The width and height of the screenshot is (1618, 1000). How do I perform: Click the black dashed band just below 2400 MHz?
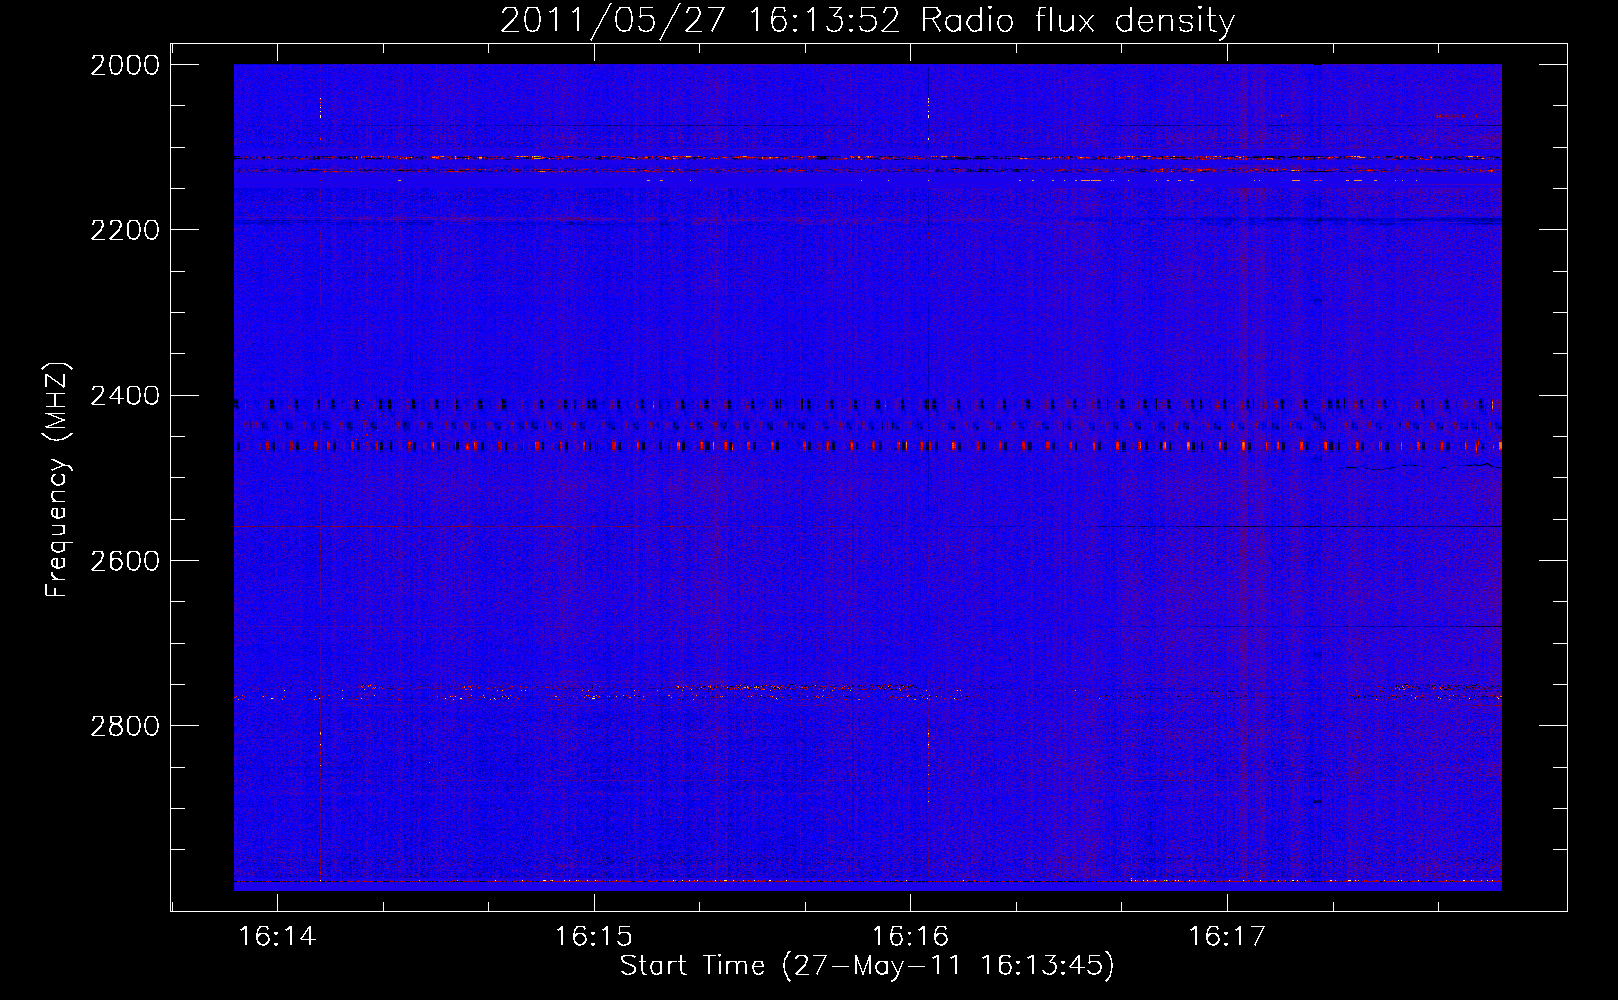800,405
